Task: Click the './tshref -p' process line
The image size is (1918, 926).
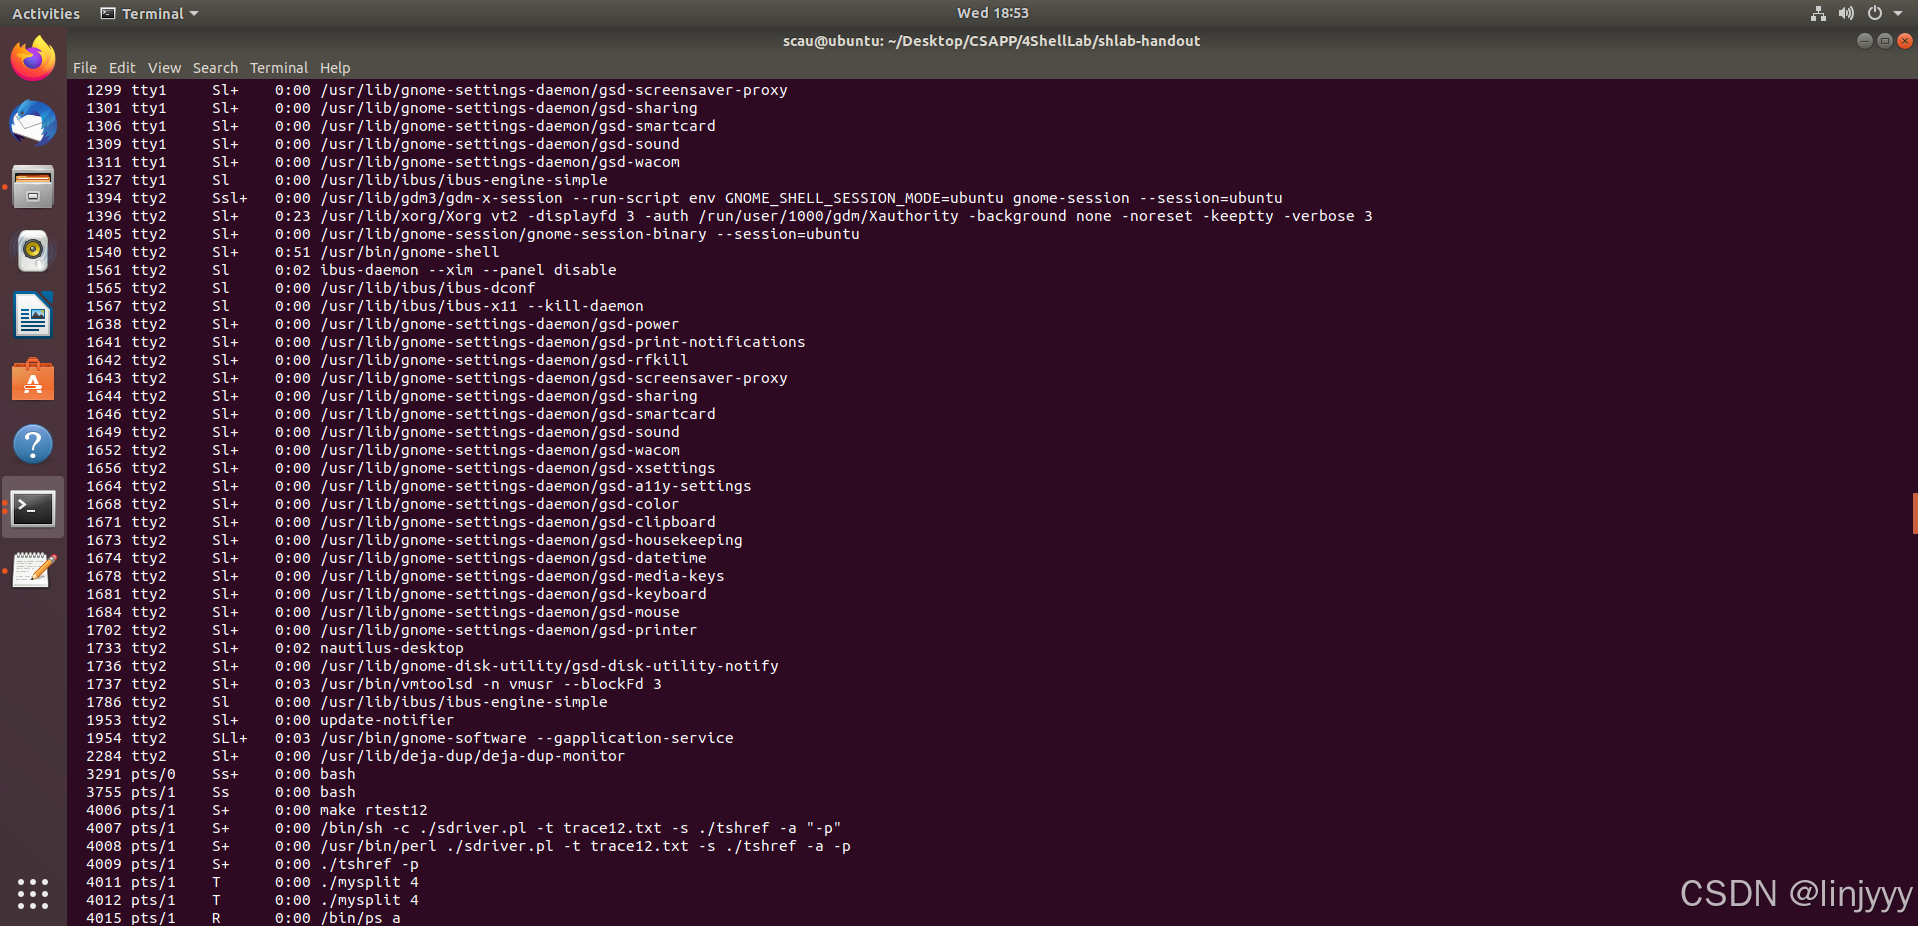Action: click(252, 864)
